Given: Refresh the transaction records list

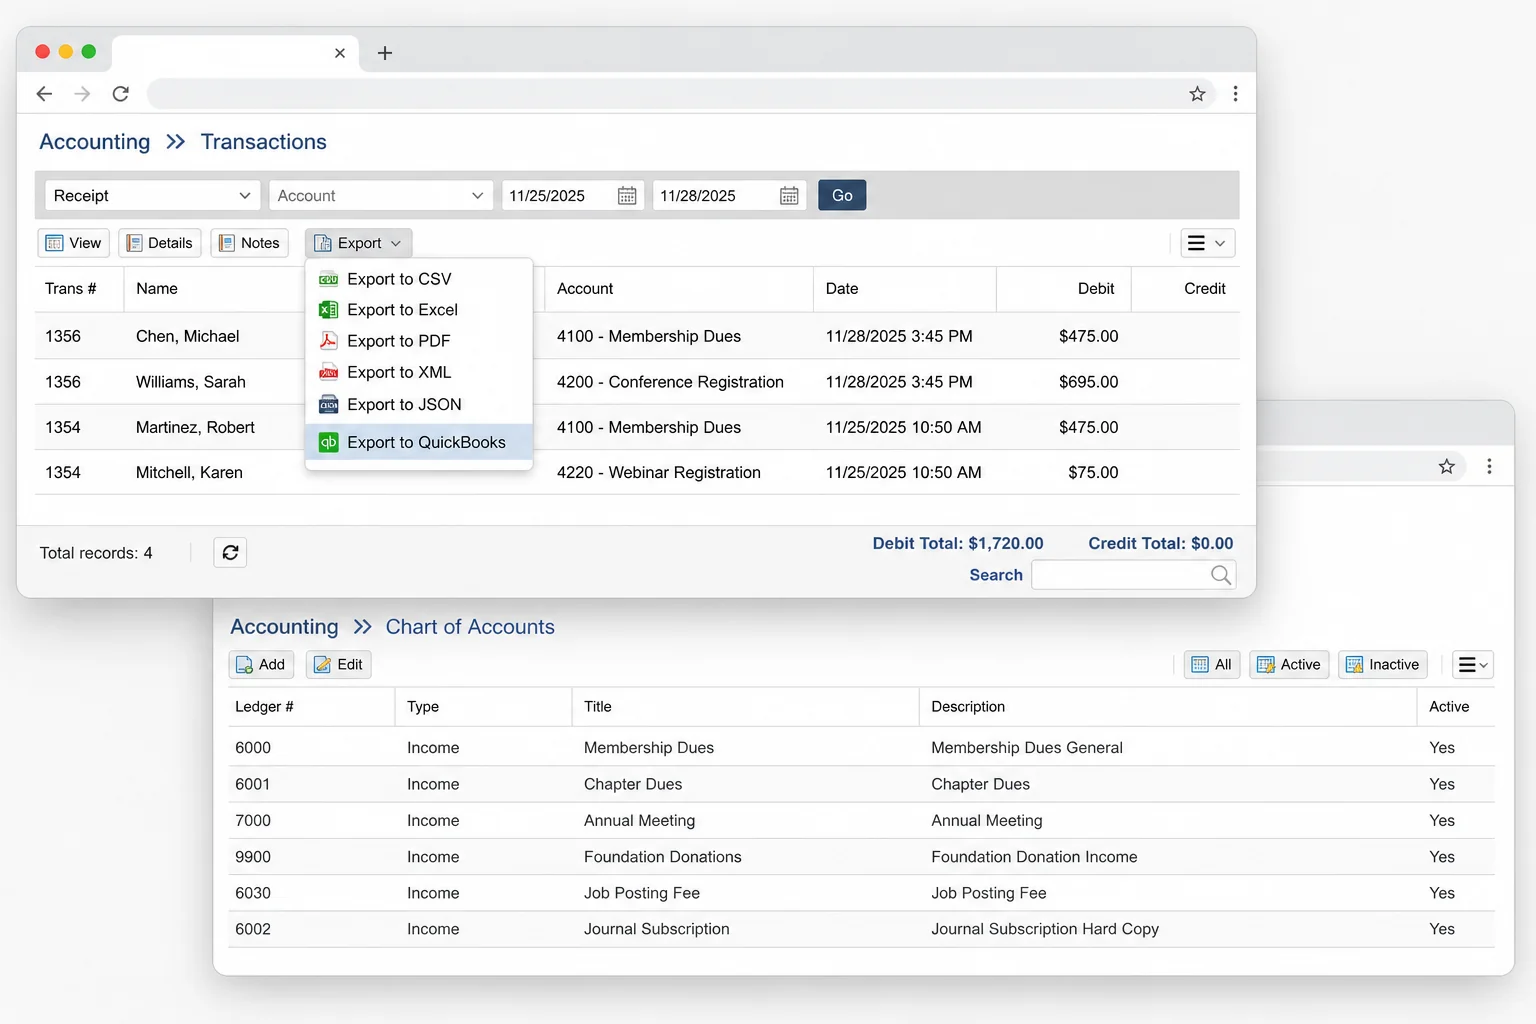Looking at the screenshot, I should pos(230,553).
